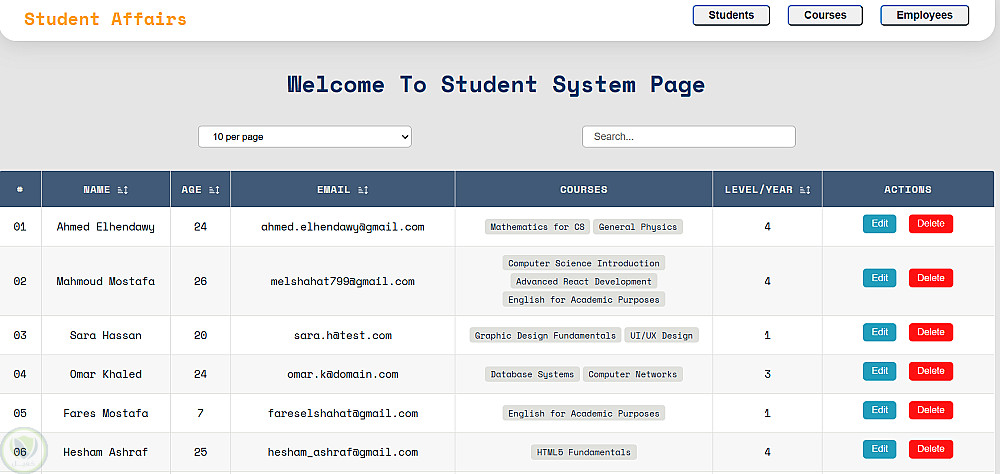The width and height of the screenshot is (1000, 474).
Task: Click the ACTIONS column header
Action: 908,189
